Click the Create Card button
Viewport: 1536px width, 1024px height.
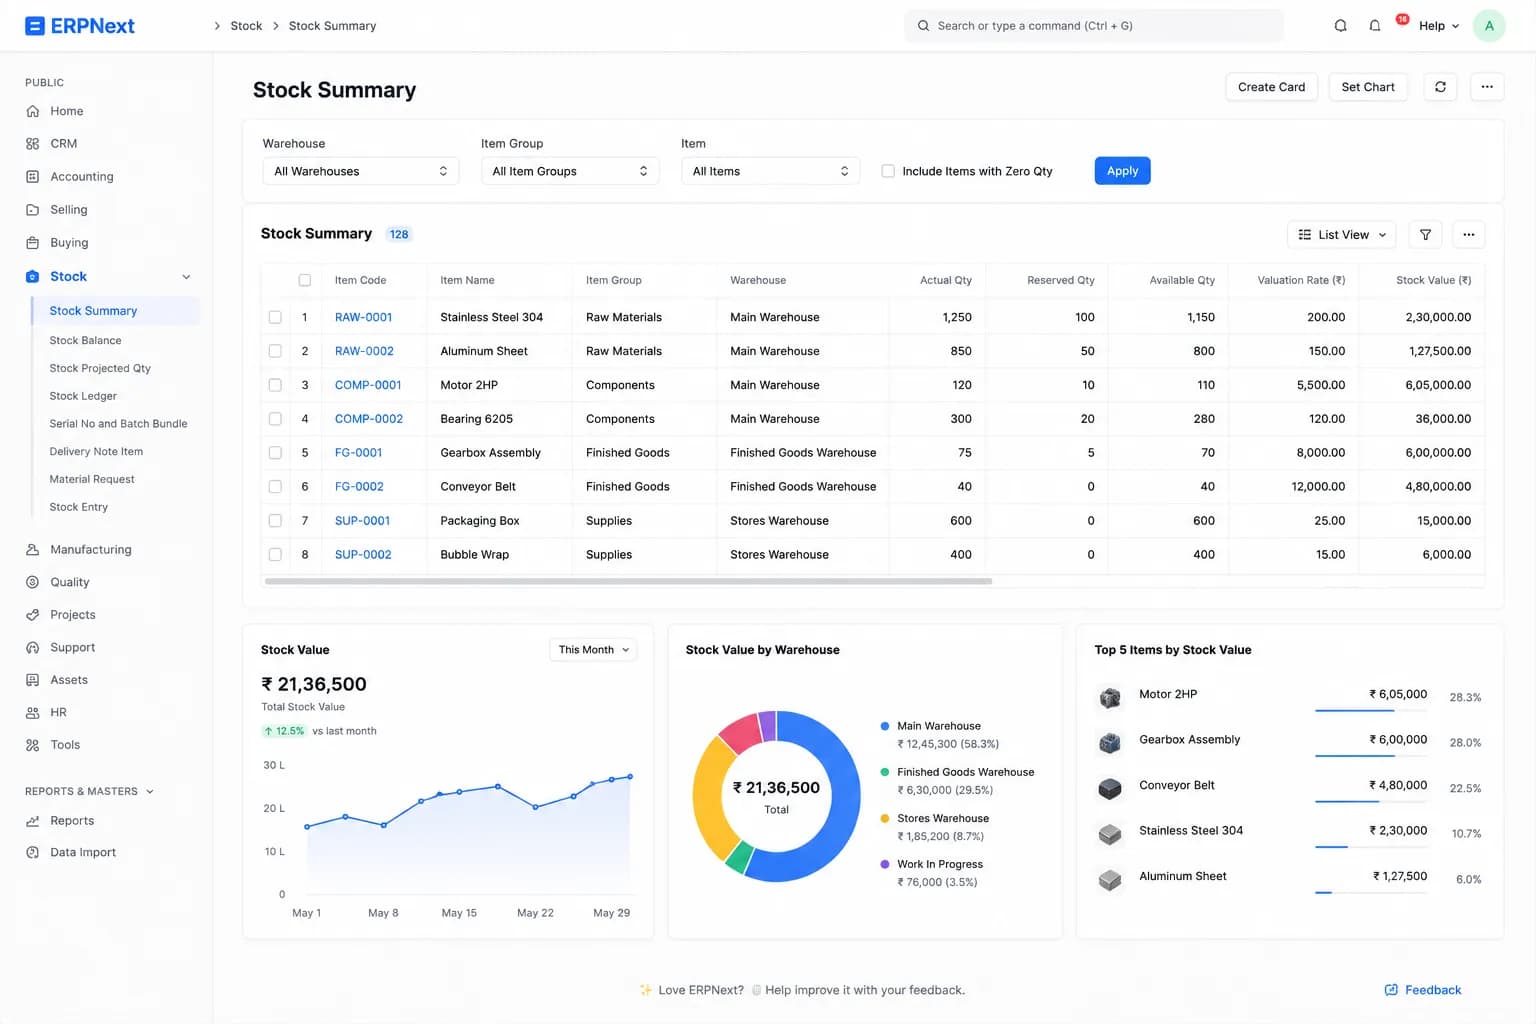pos(1271,87)
